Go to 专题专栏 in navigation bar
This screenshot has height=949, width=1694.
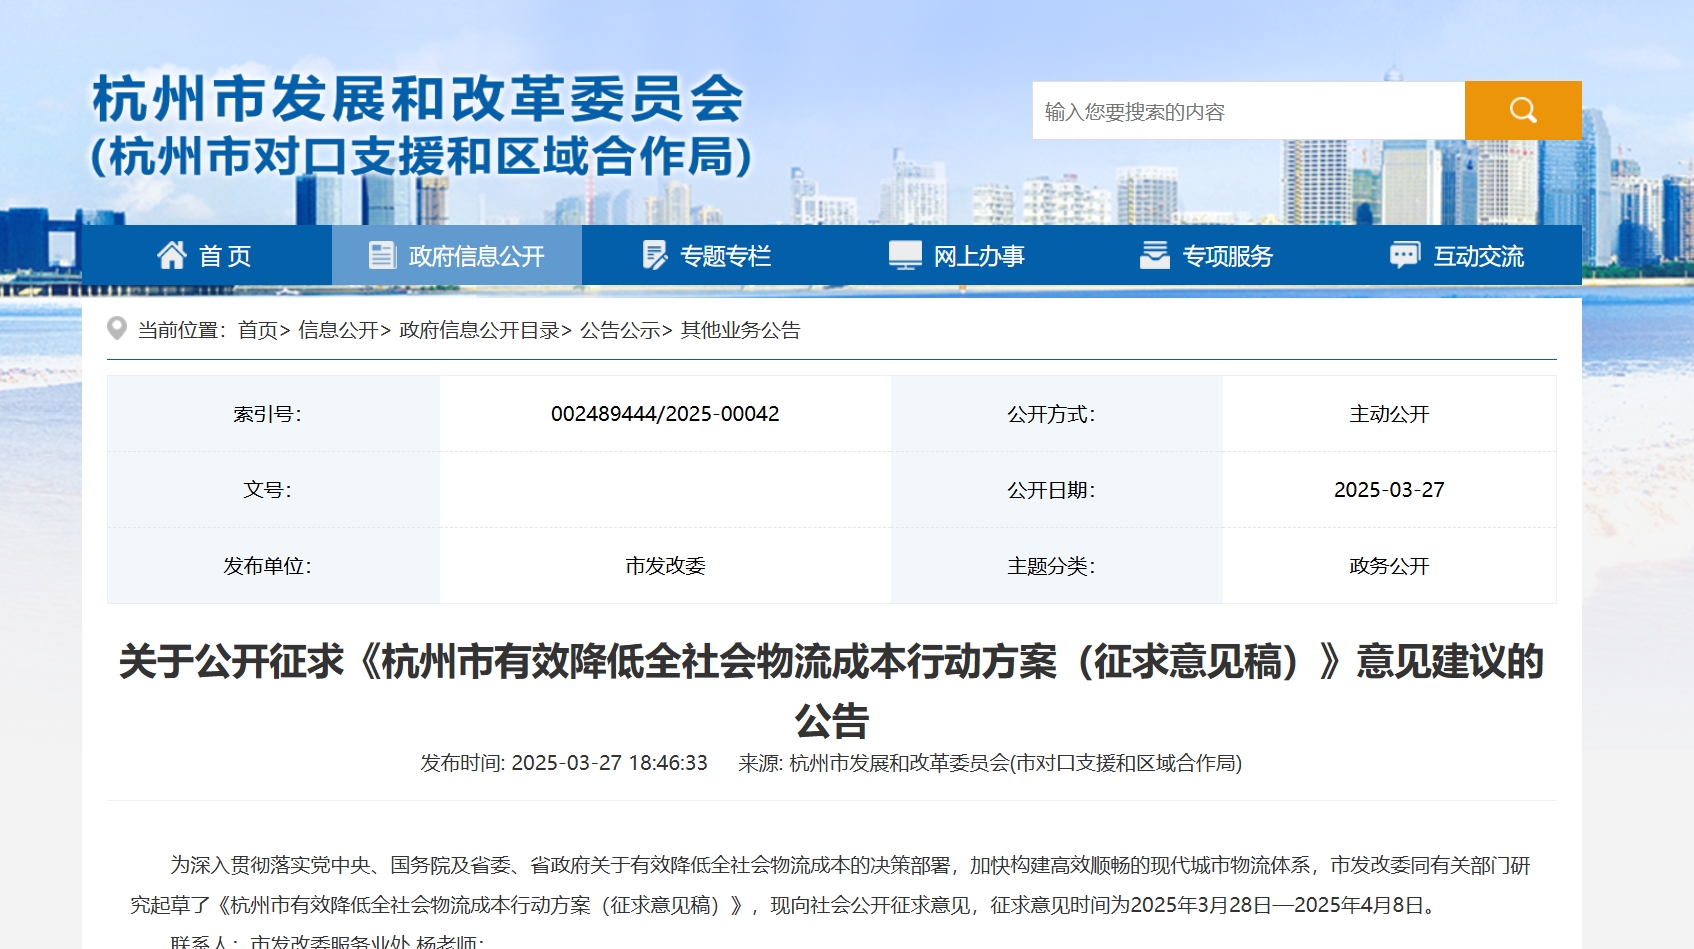(x=725, y=257)
